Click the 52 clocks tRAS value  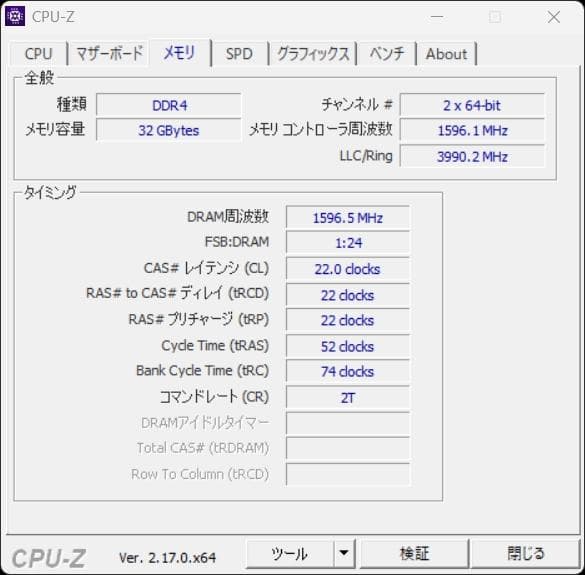[x=348, y=346]
